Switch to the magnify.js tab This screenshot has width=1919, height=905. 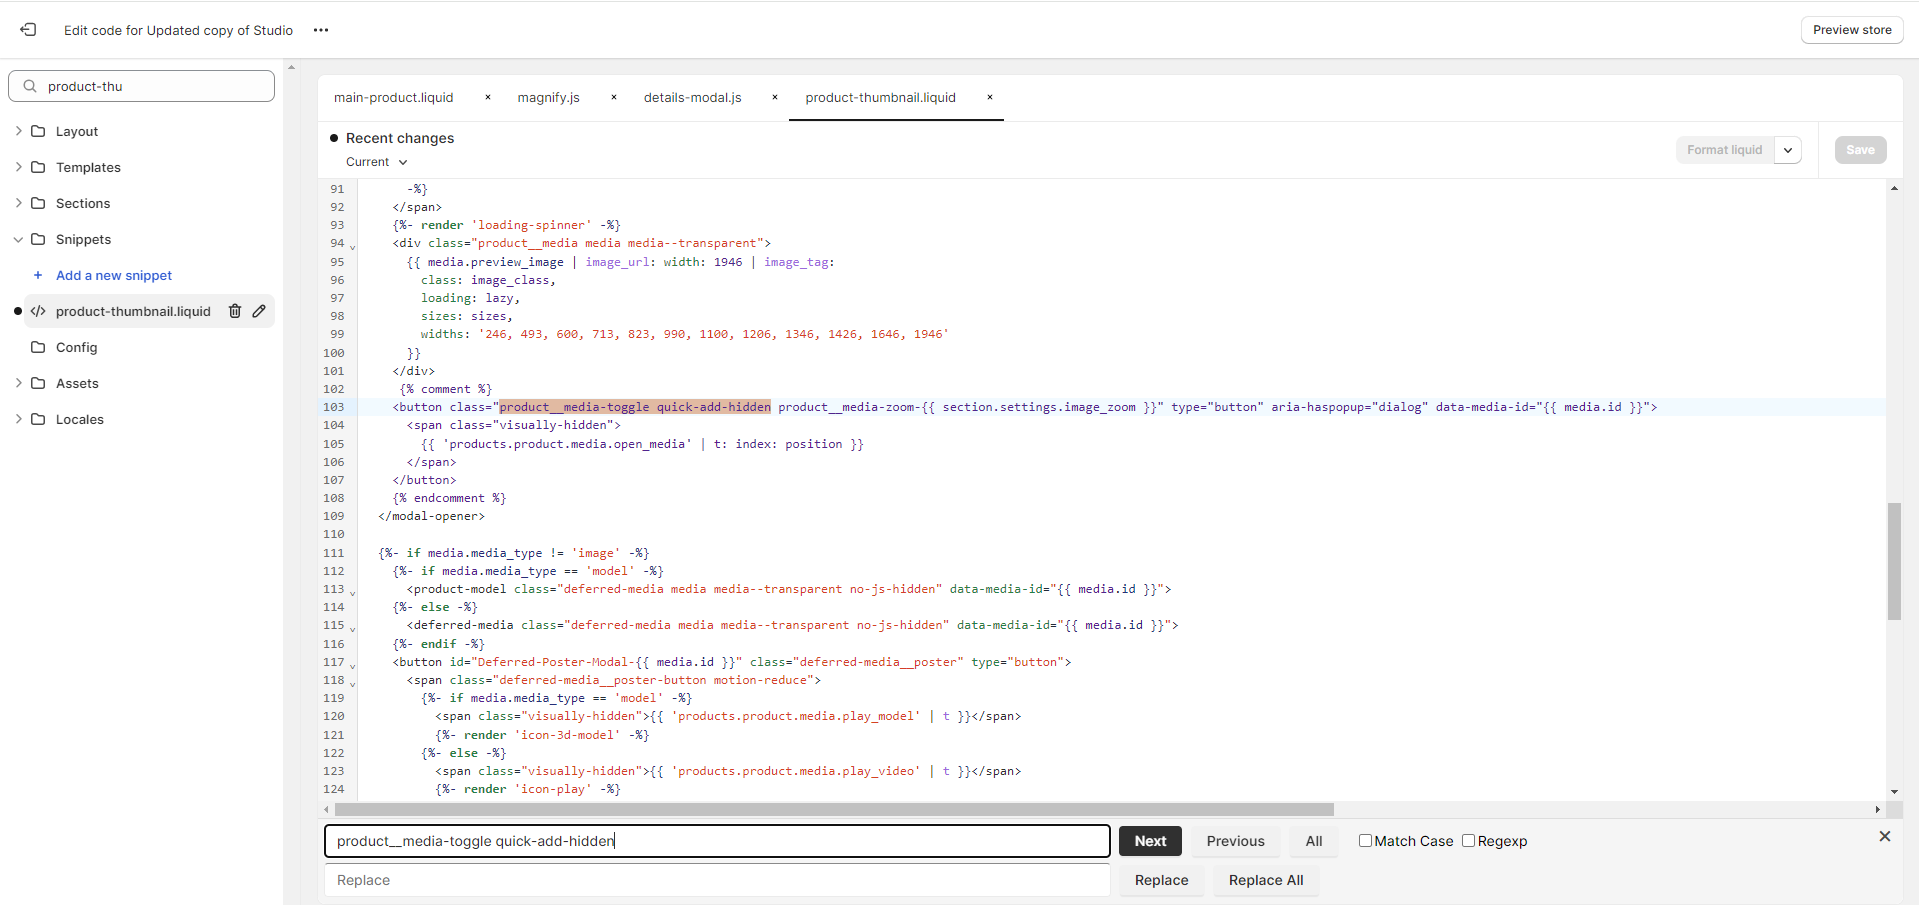point(548,97)
